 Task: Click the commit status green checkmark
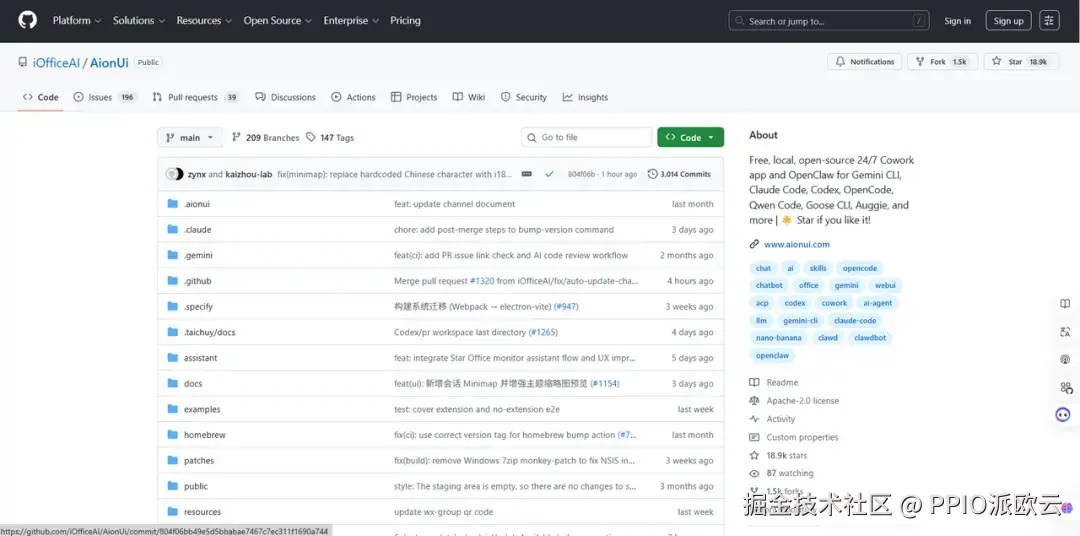click(x=549, y=174)
